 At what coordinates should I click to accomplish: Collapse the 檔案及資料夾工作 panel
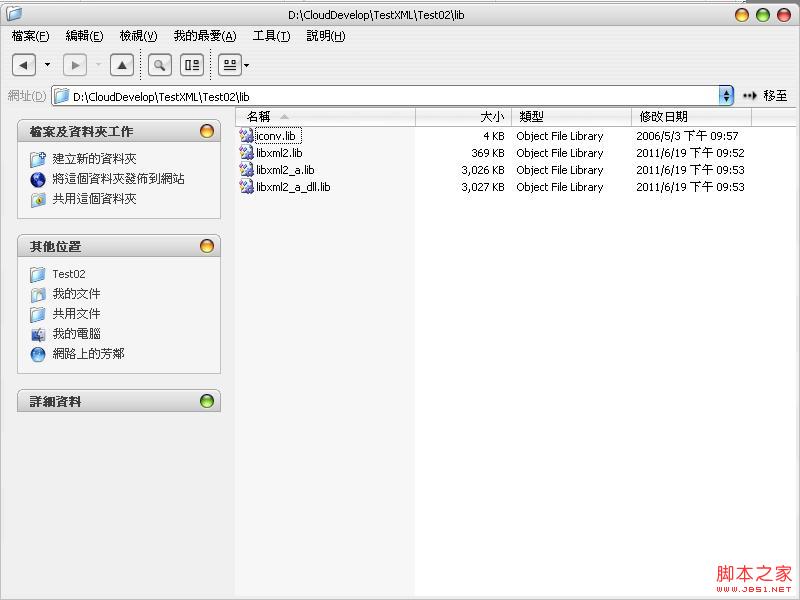click(207, 131)
